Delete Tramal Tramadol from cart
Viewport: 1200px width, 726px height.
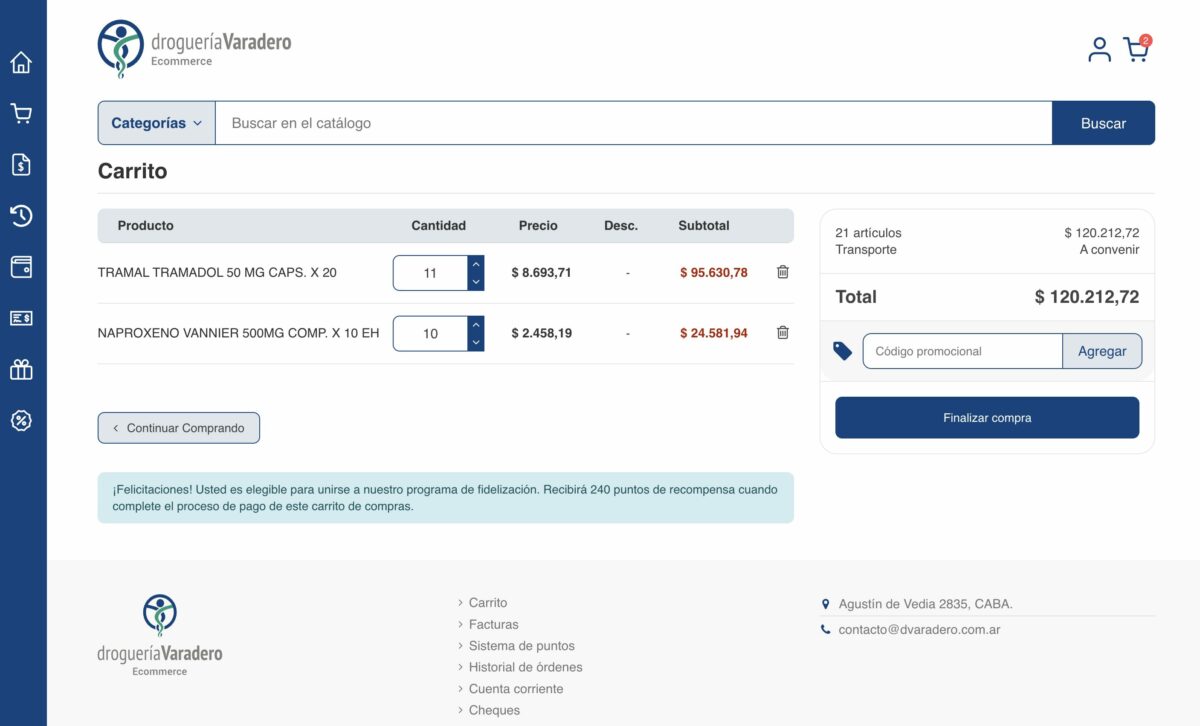[783, 272]
